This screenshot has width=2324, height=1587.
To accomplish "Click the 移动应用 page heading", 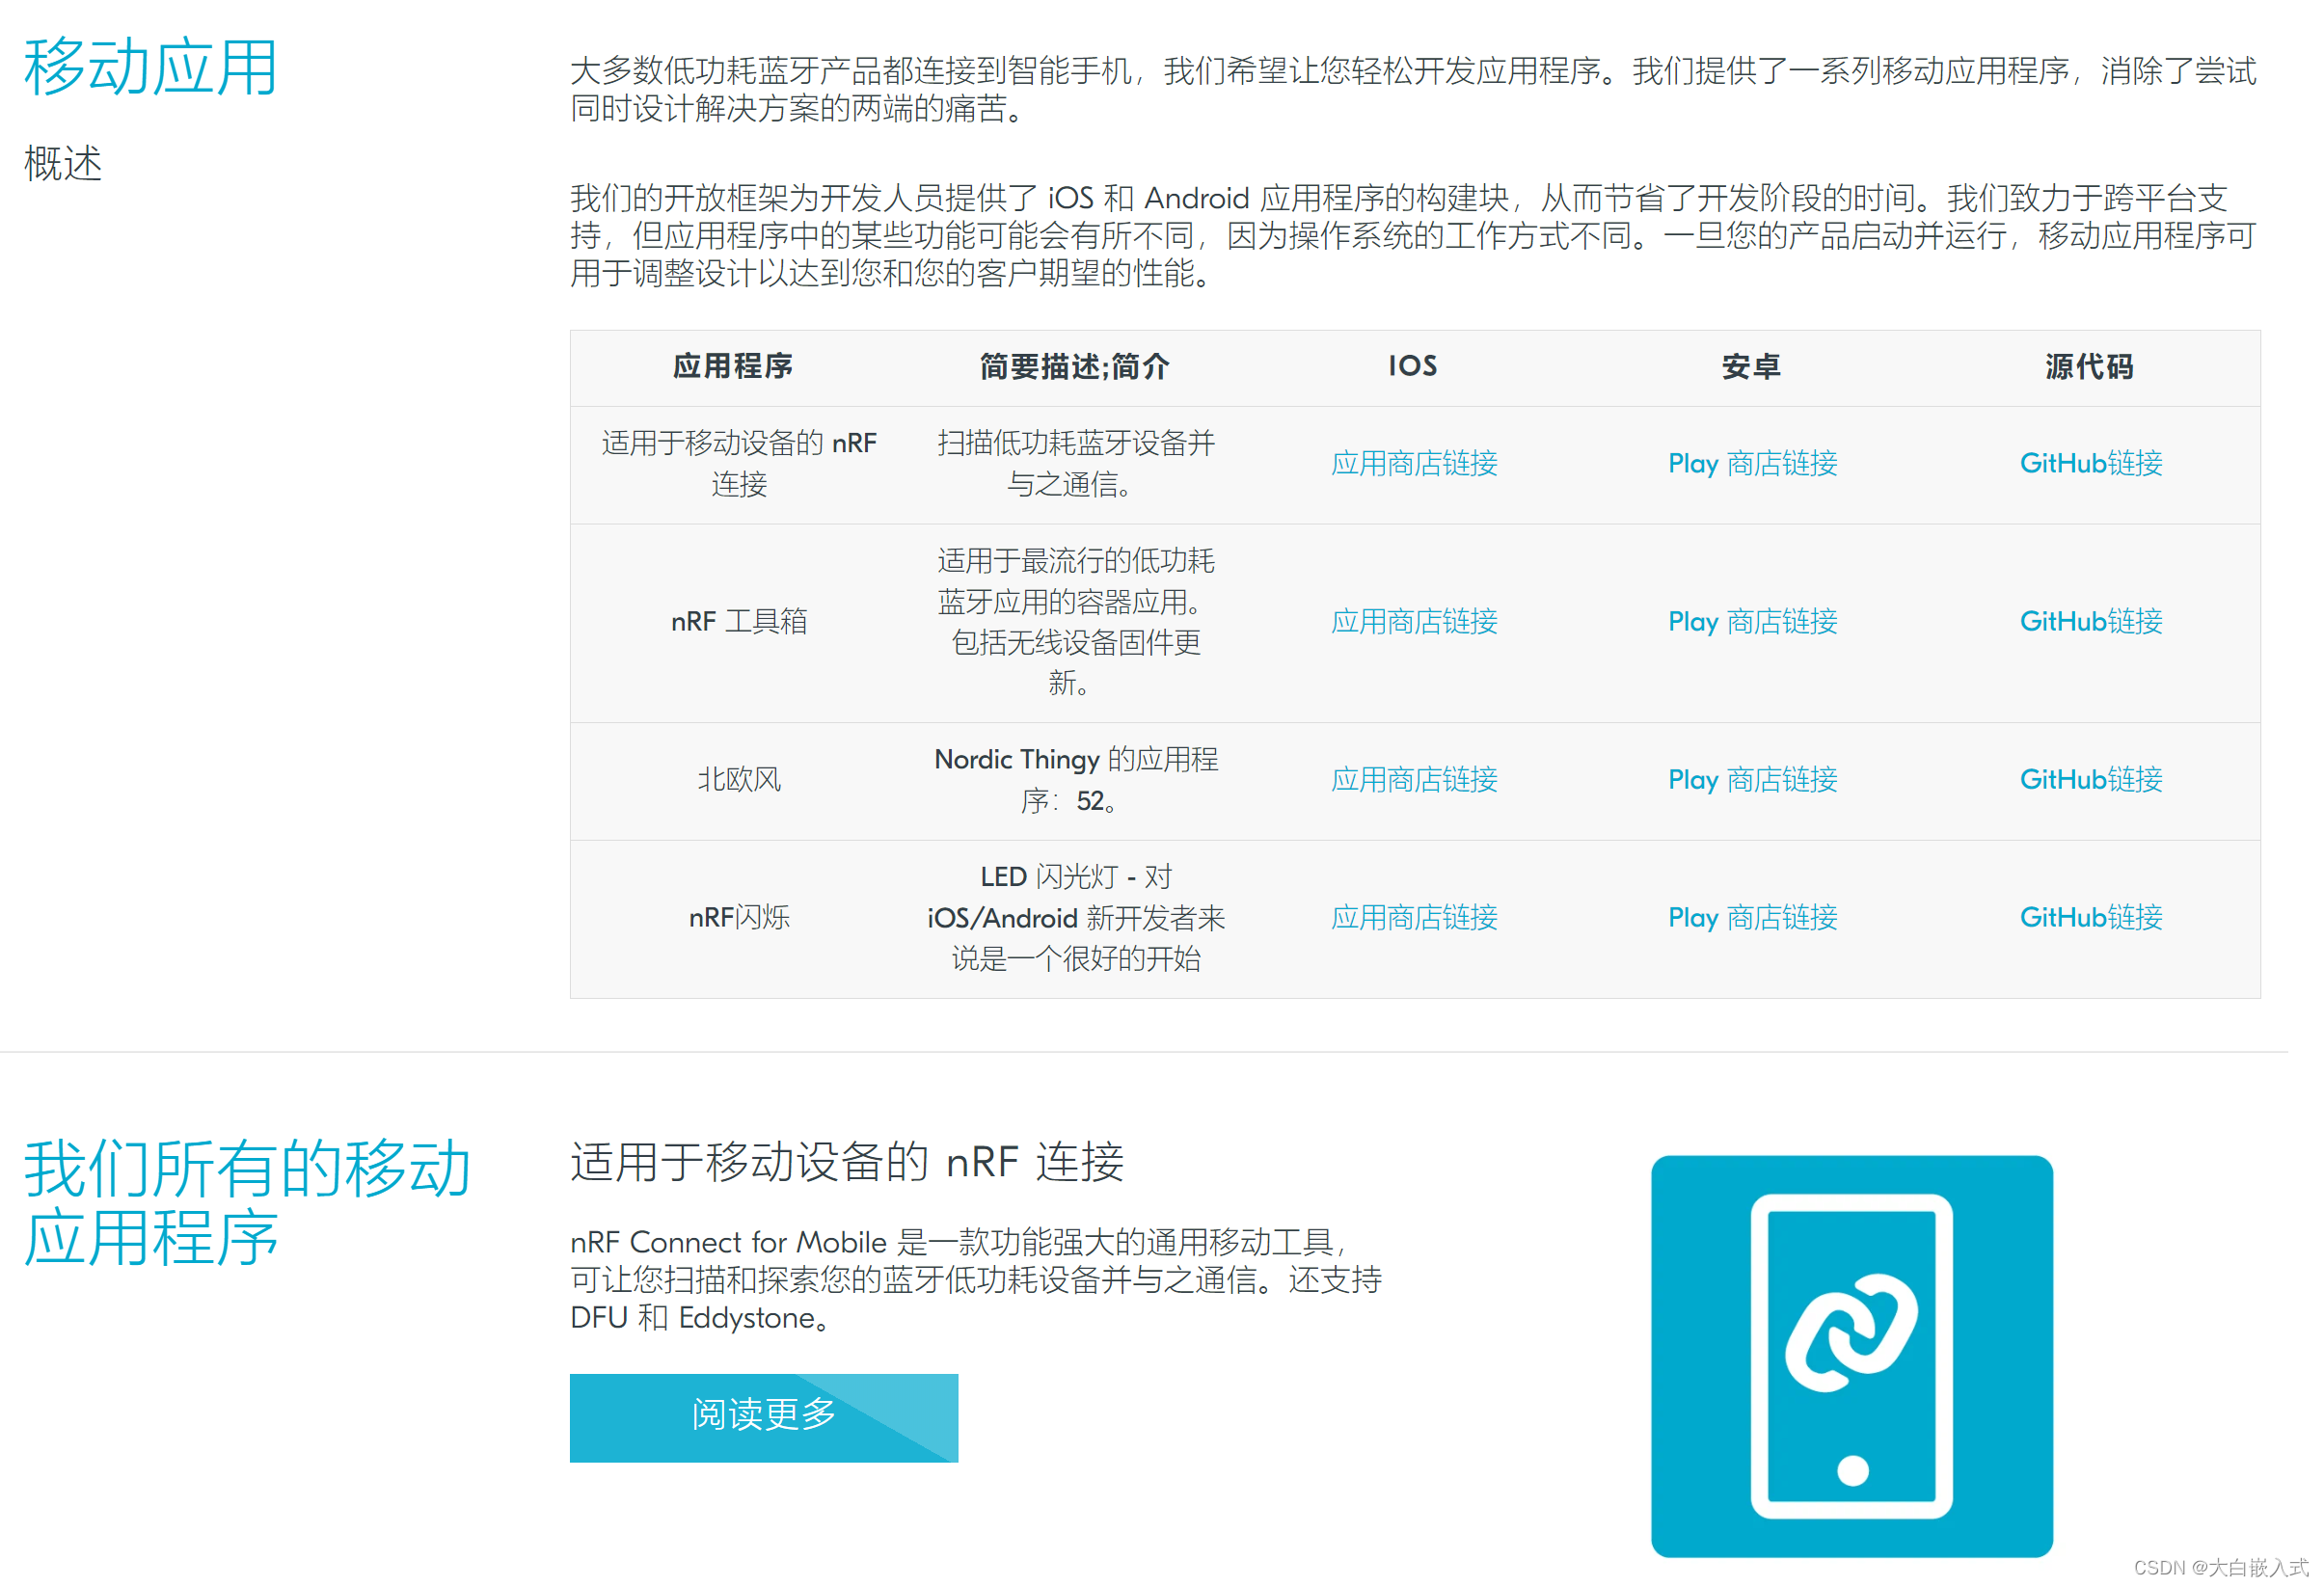I will point(150,68).
